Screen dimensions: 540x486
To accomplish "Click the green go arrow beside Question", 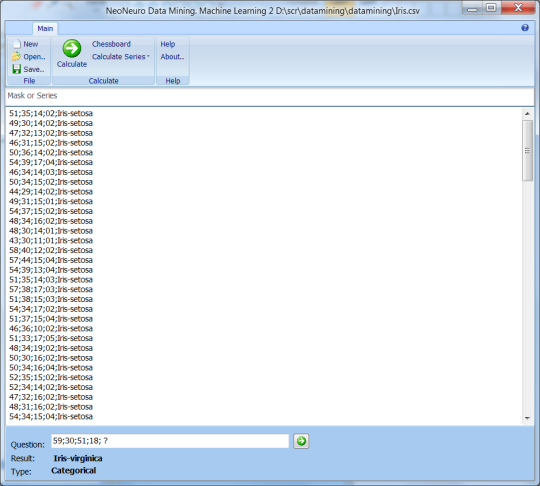I will [301, 441].
